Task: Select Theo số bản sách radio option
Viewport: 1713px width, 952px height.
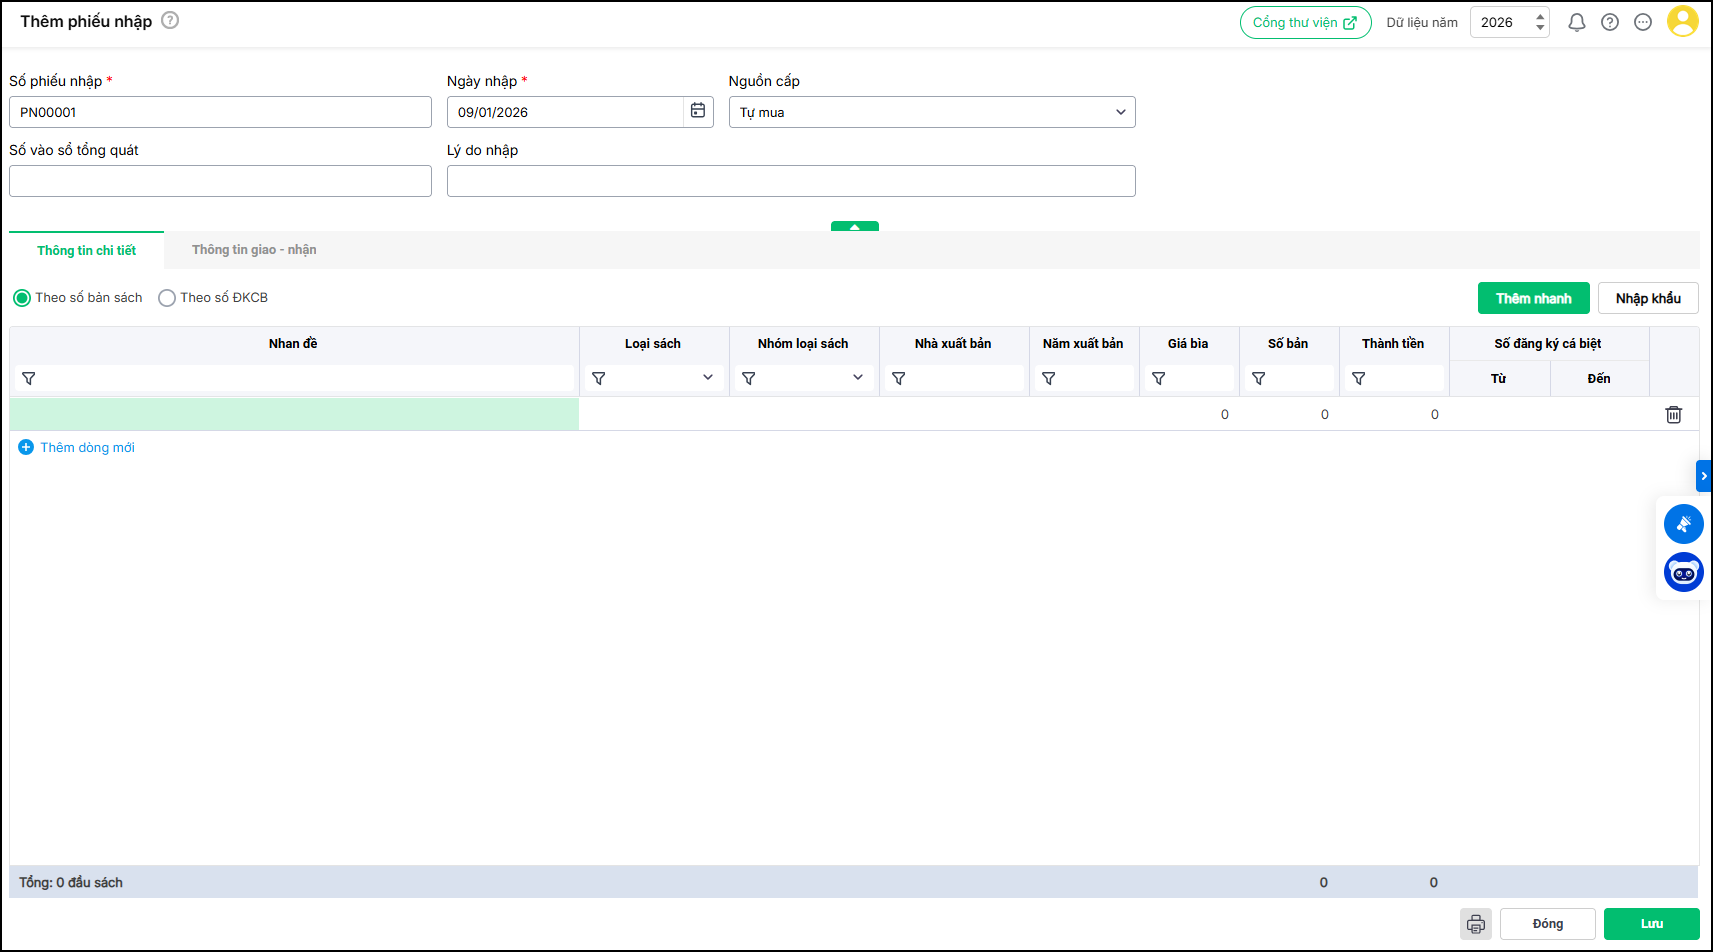Action: coord(22,298)
